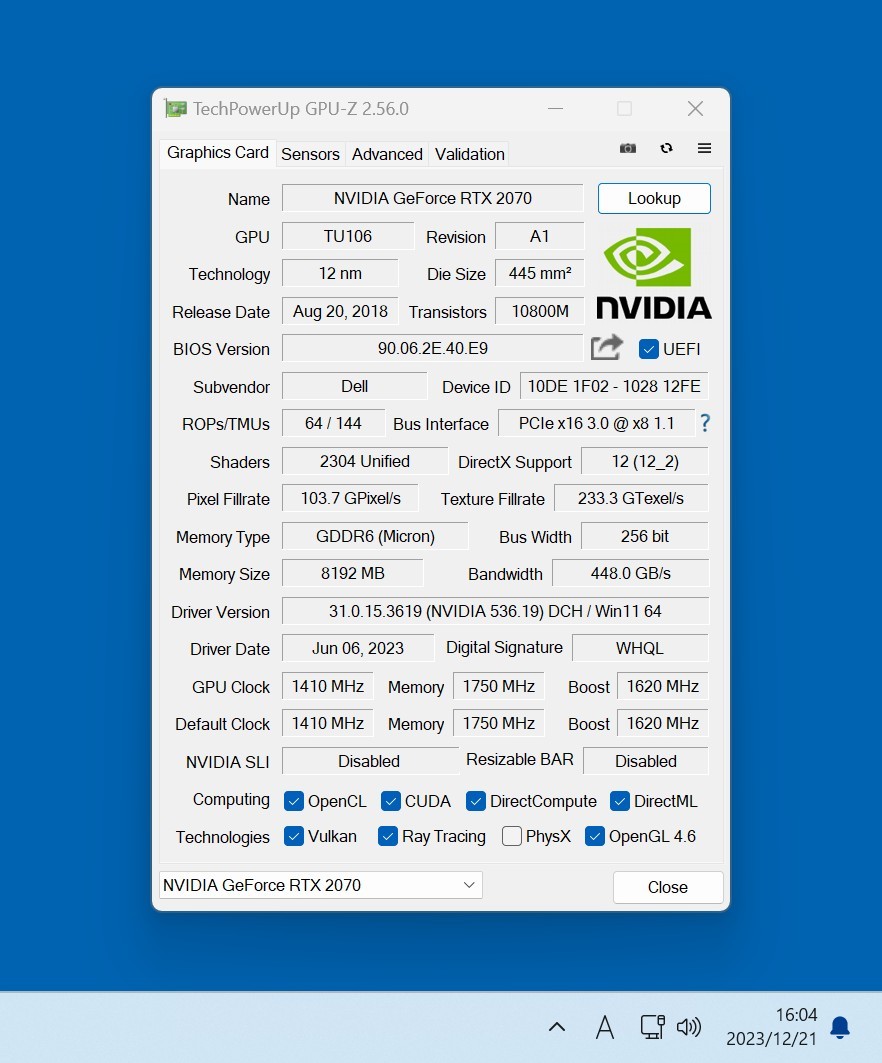882x1063 pixels.
Task: Click the BIOS export share icon
Action: tap(606, 348)
